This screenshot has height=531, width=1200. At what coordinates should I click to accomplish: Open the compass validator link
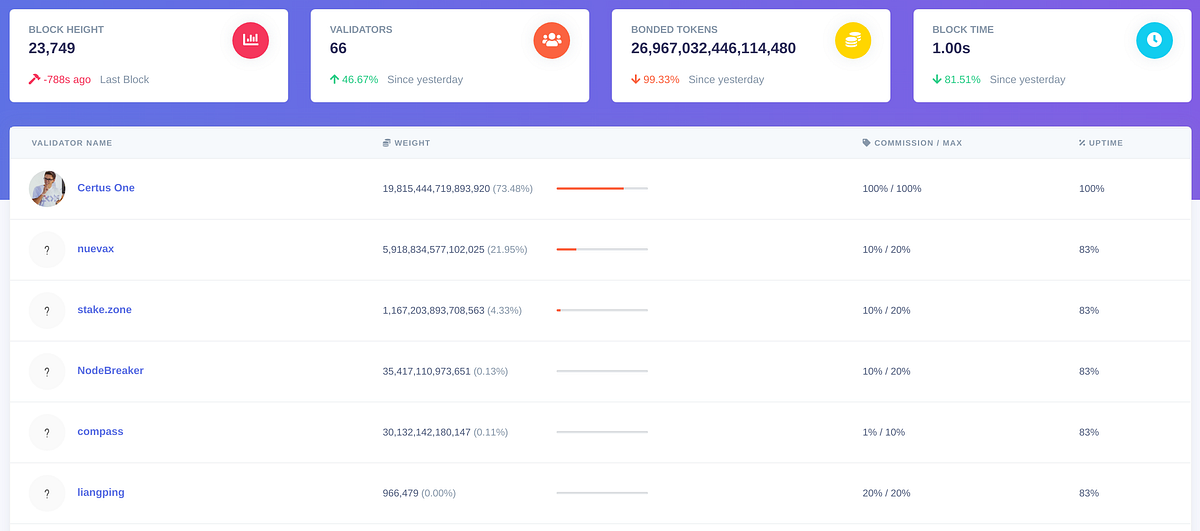pyautogui.click(x=100, y=432)
